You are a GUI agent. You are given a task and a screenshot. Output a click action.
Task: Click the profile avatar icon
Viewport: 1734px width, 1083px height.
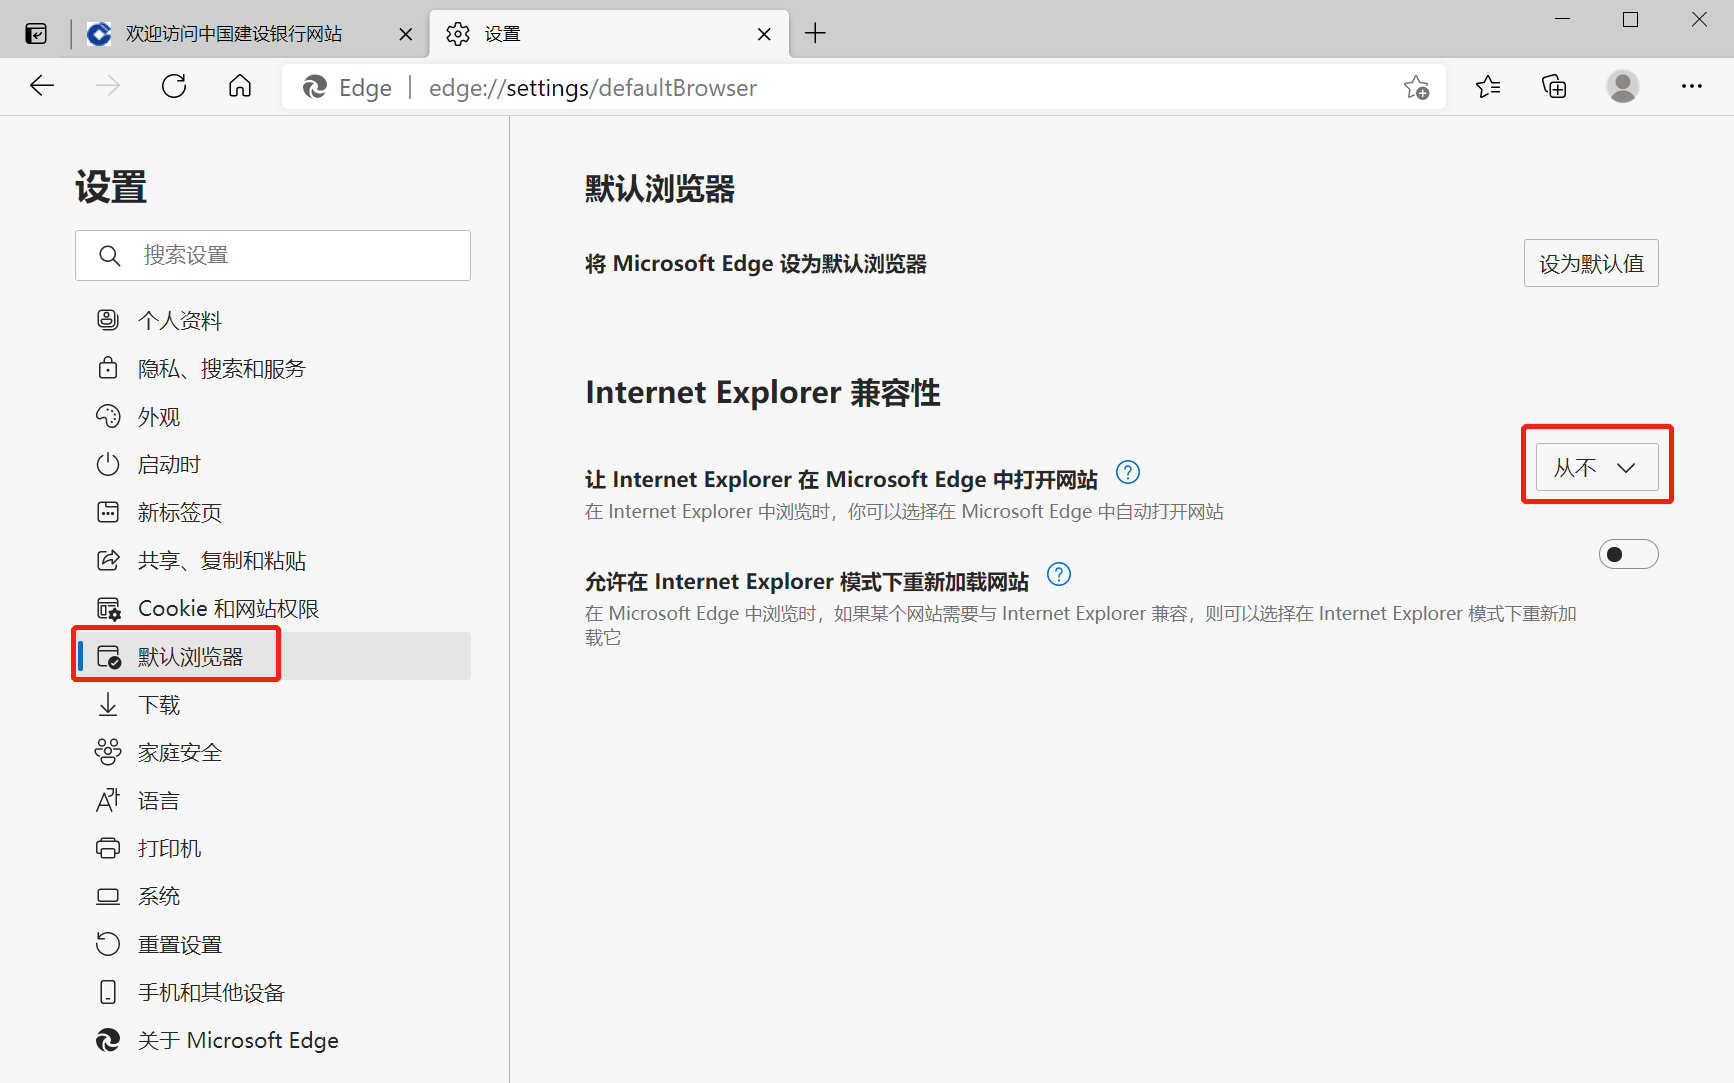click(x=1622, y=86)
